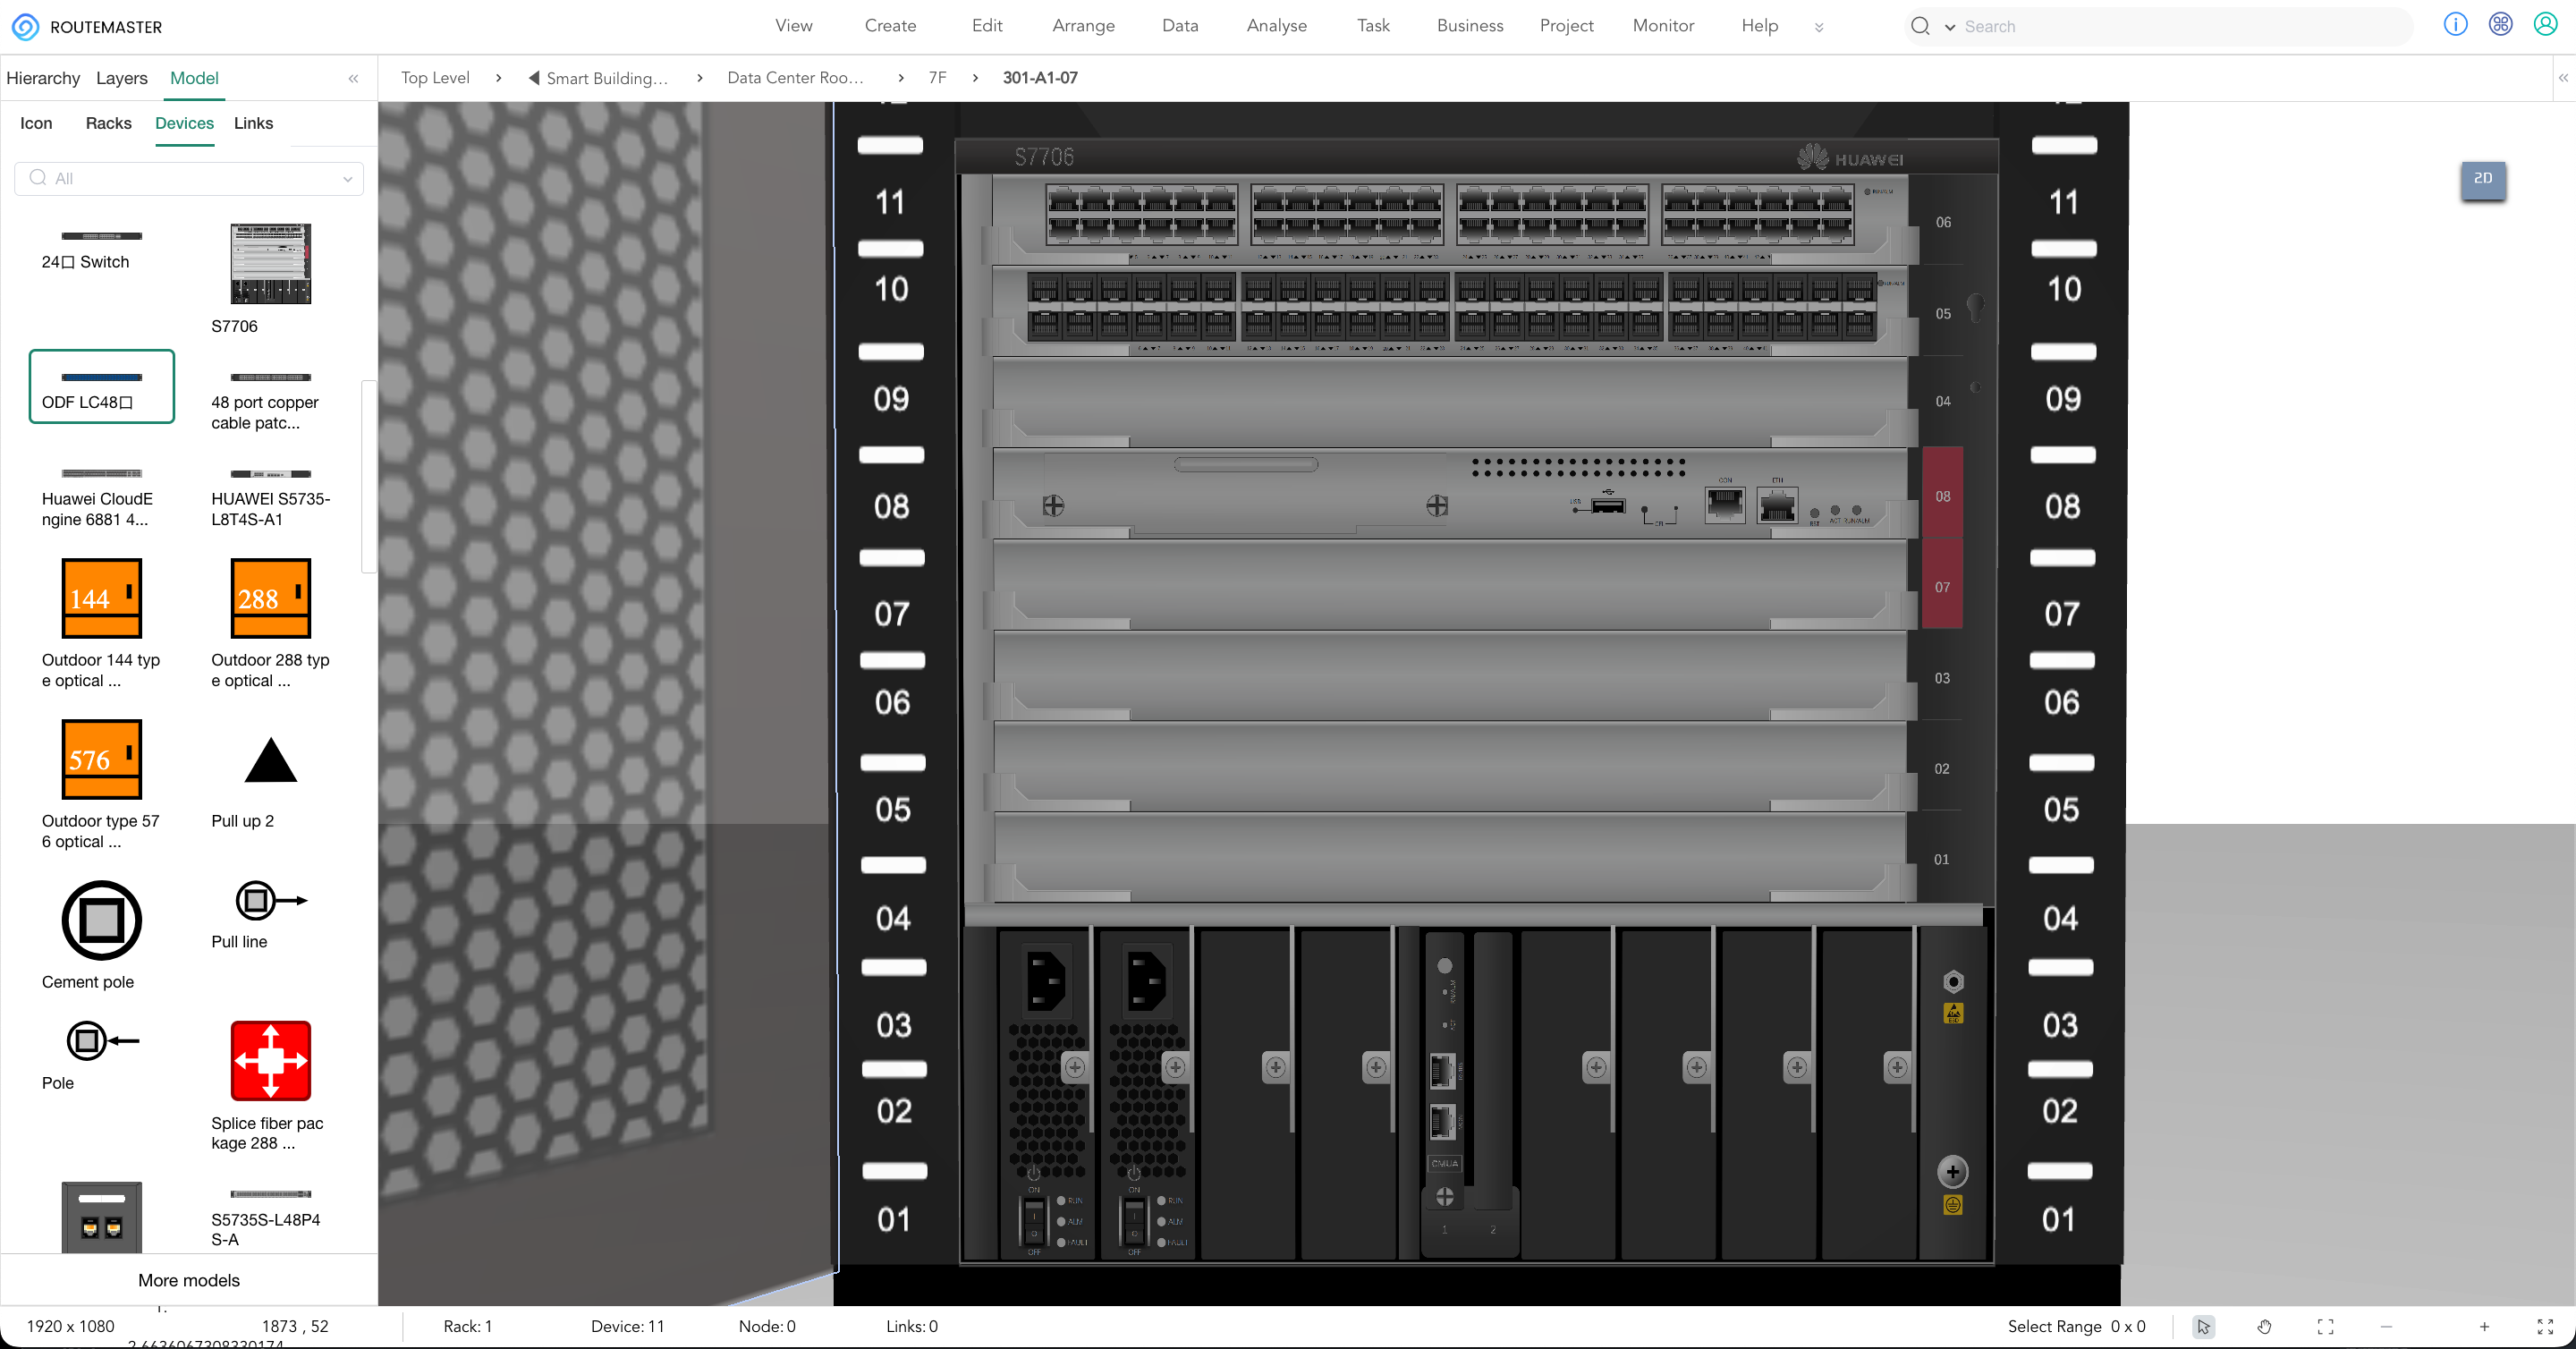The width and height of the screenshot is (2576, 1349).
Task: Open the apps grid icon
Action: 2500,25
